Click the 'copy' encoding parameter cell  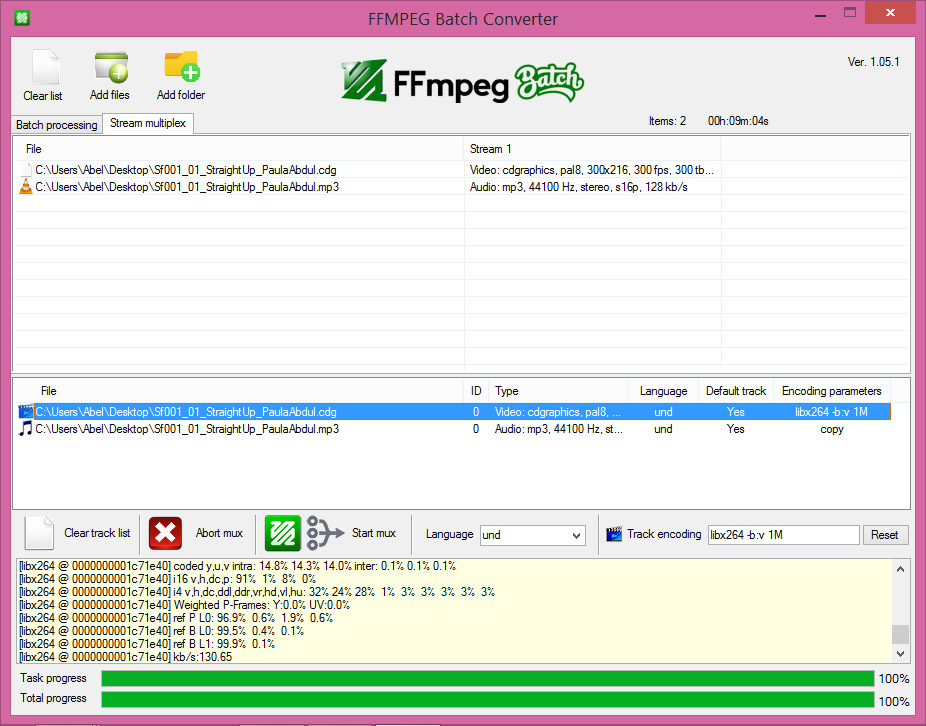[x=832, y=429]
